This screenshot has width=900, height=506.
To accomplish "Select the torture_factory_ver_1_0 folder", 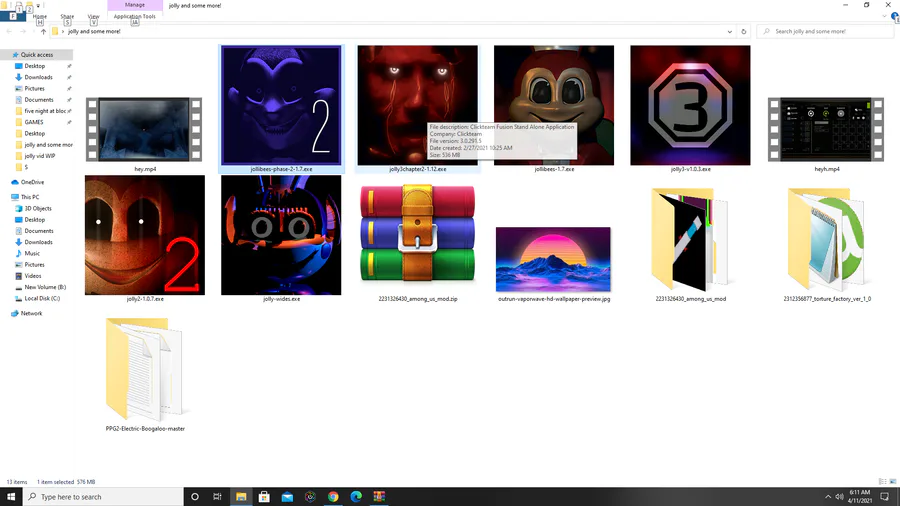I will click(x=826, y=239).
